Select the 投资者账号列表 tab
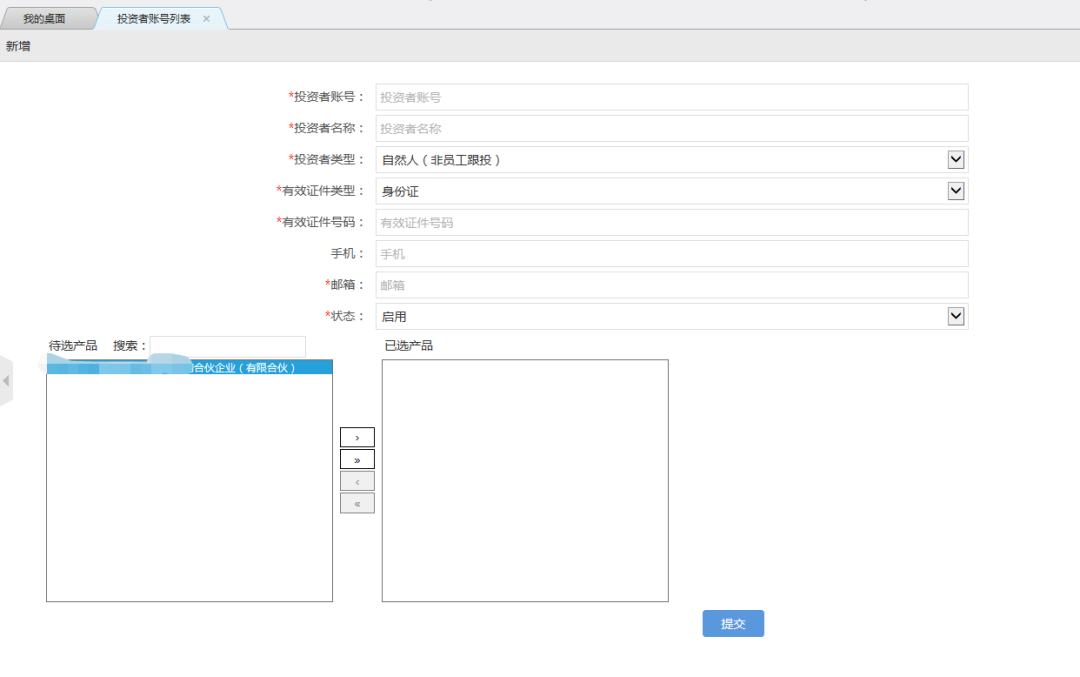The image size is (1080, 677). click(x=154, y=19)
